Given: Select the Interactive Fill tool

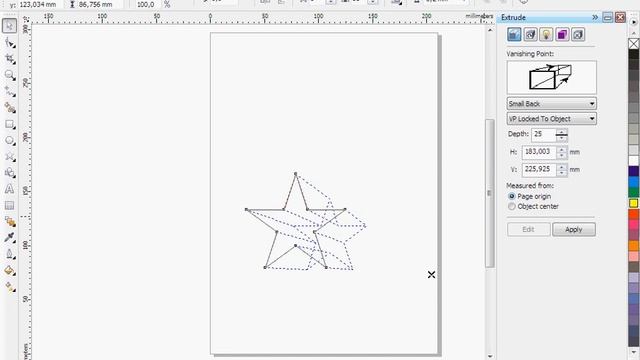Looking at the screenshot, I should [x=9, y=287].
